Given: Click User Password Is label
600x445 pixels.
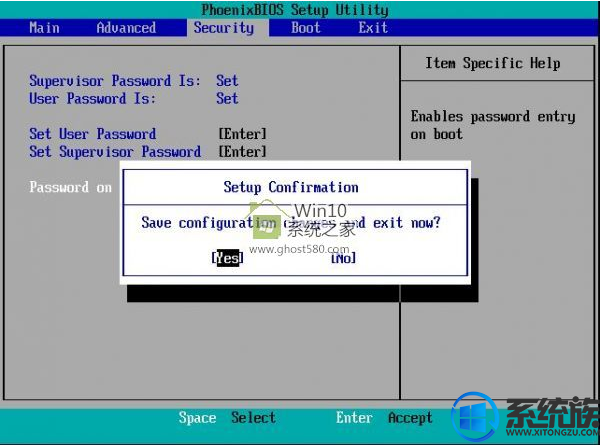Looking at the screenshot, I should [93, 99].
